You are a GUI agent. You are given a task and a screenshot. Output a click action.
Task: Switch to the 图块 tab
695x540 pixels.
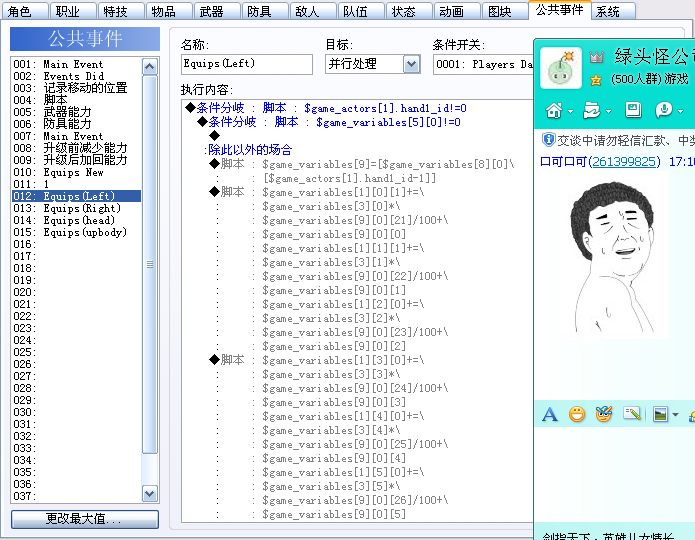(x=505, y=11)
